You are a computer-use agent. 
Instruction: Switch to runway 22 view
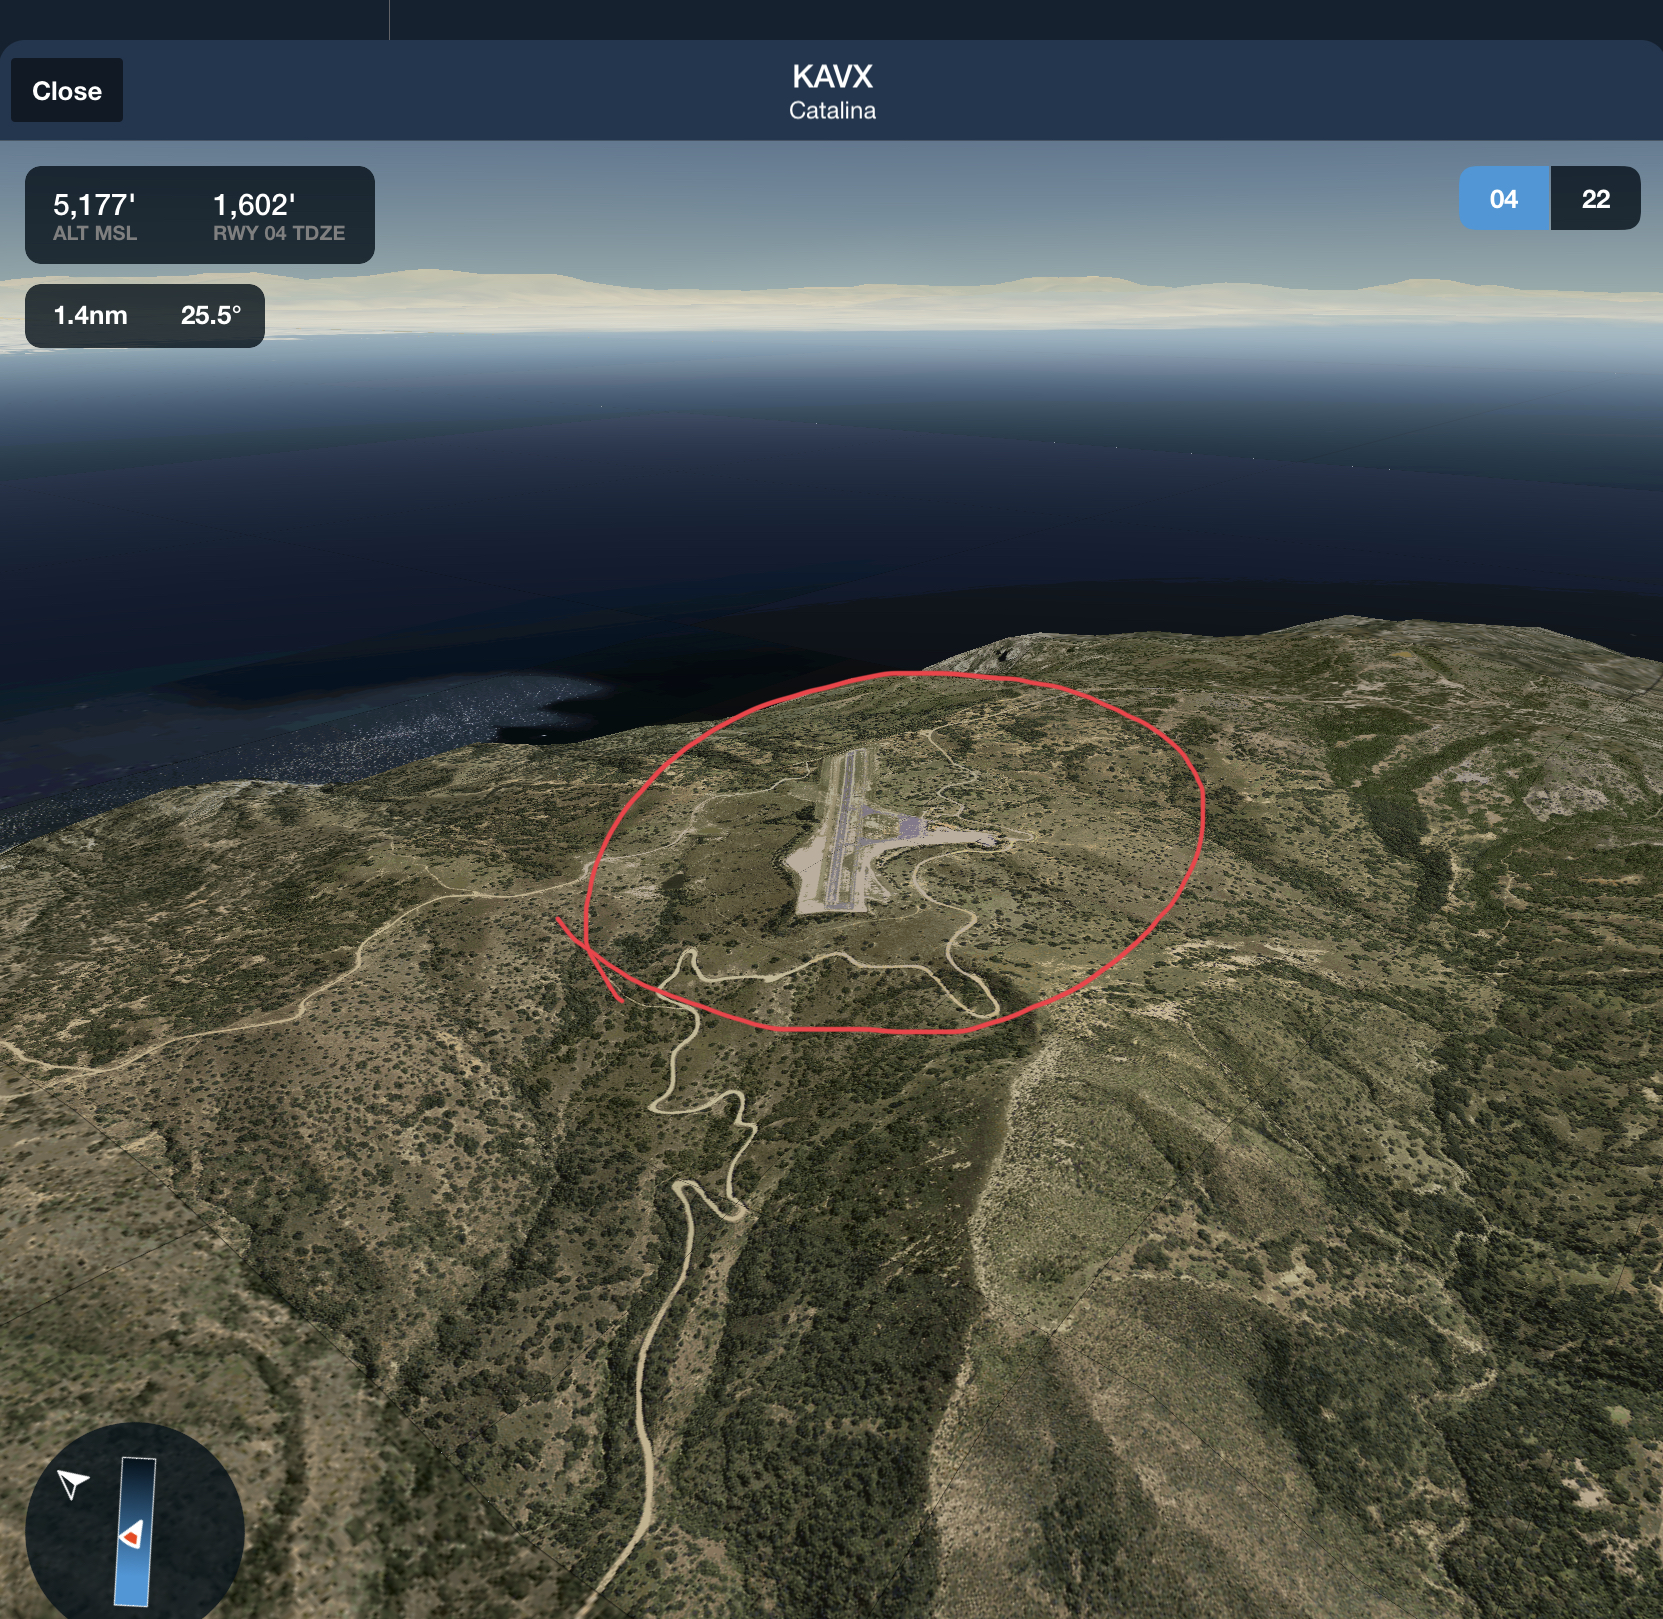click(x=1595, y=199)
